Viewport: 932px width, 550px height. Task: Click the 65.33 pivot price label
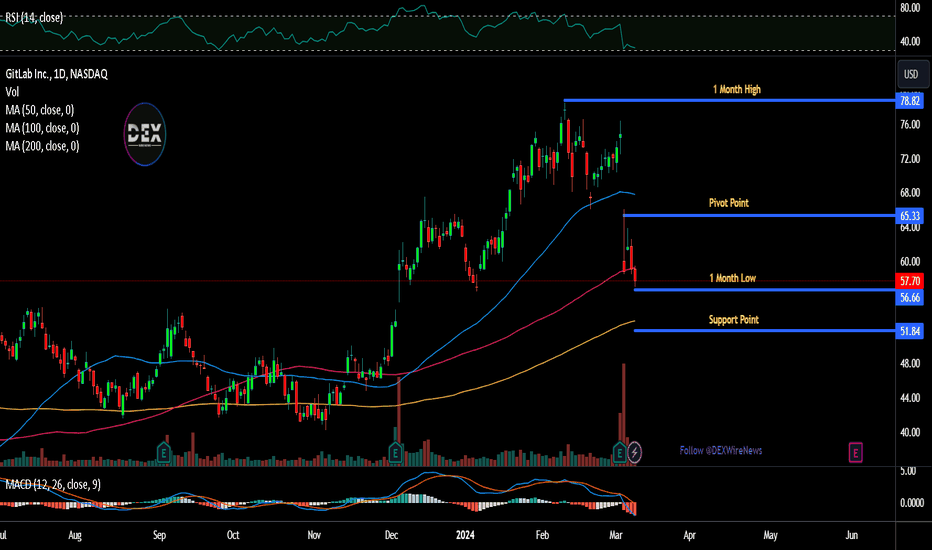tap(909, 216)
